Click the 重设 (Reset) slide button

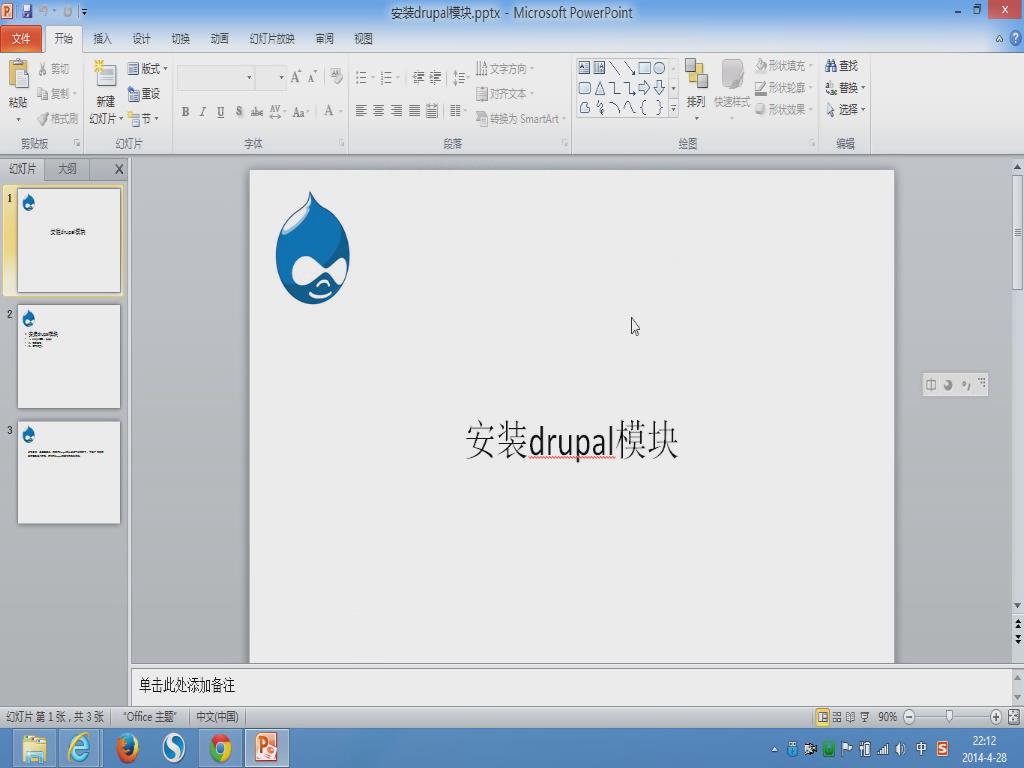point(144,93)
